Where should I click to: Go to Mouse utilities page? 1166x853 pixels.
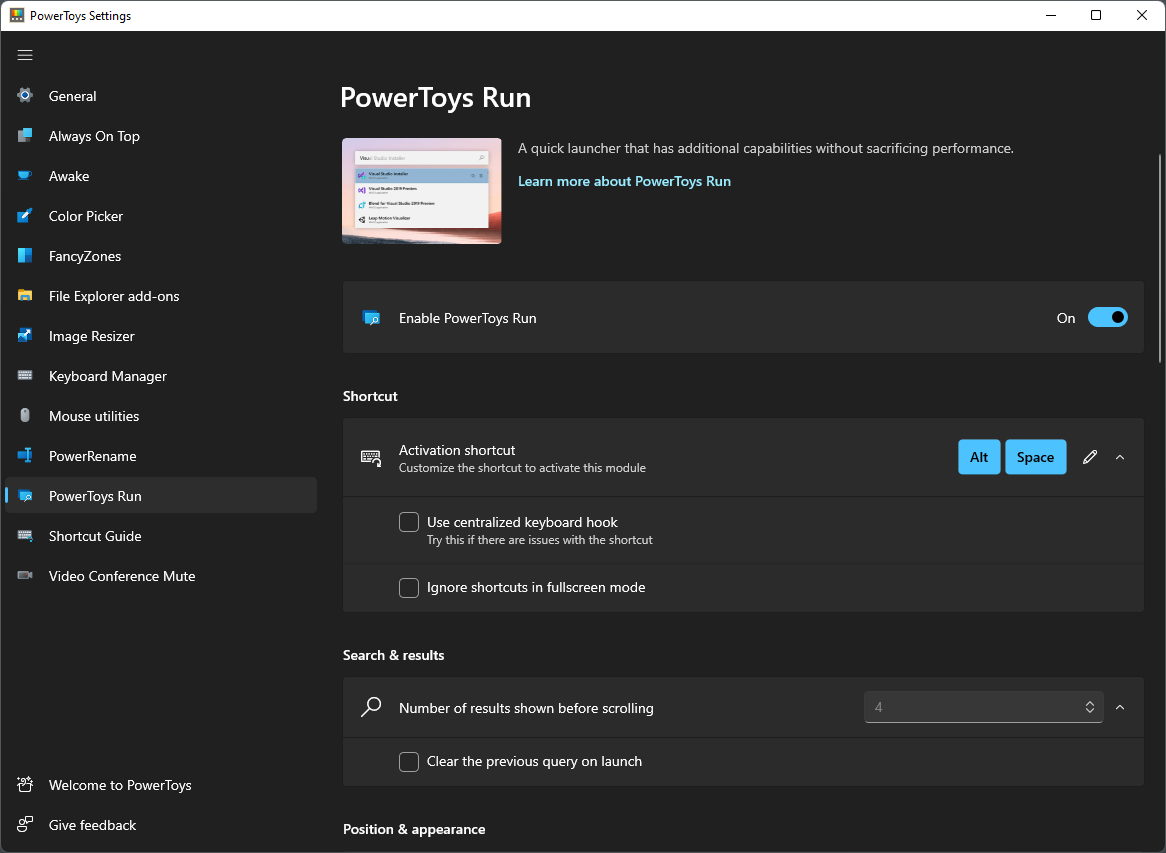point(161,416)
